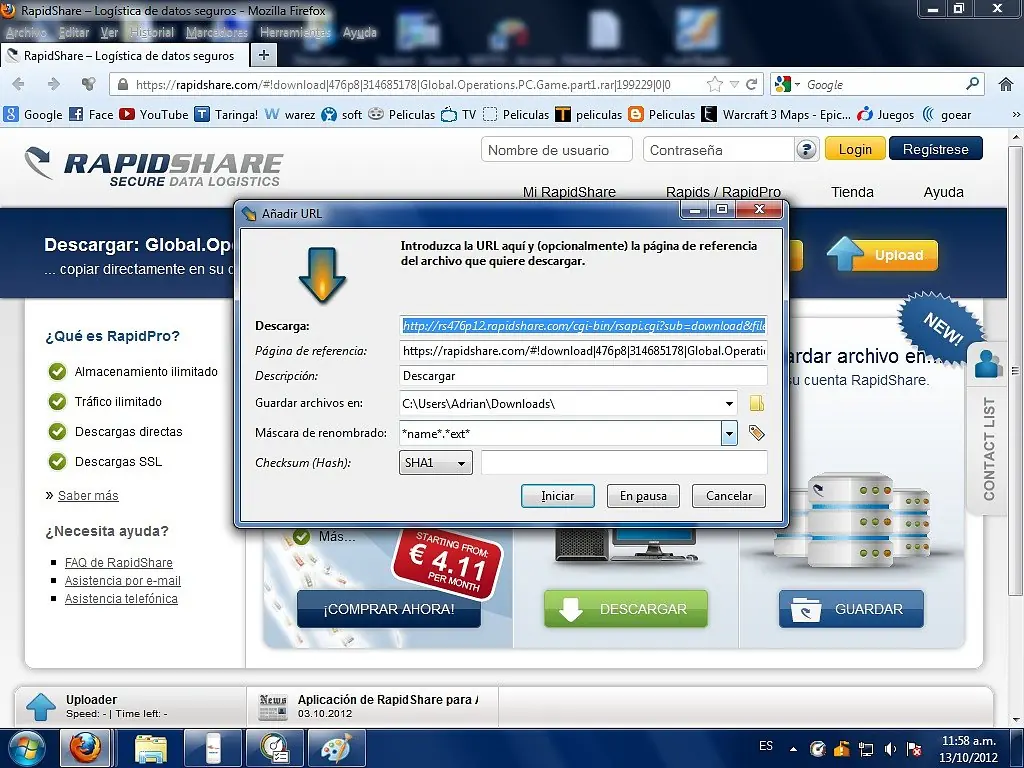Open the Marcadores menu

click(217, 32)
